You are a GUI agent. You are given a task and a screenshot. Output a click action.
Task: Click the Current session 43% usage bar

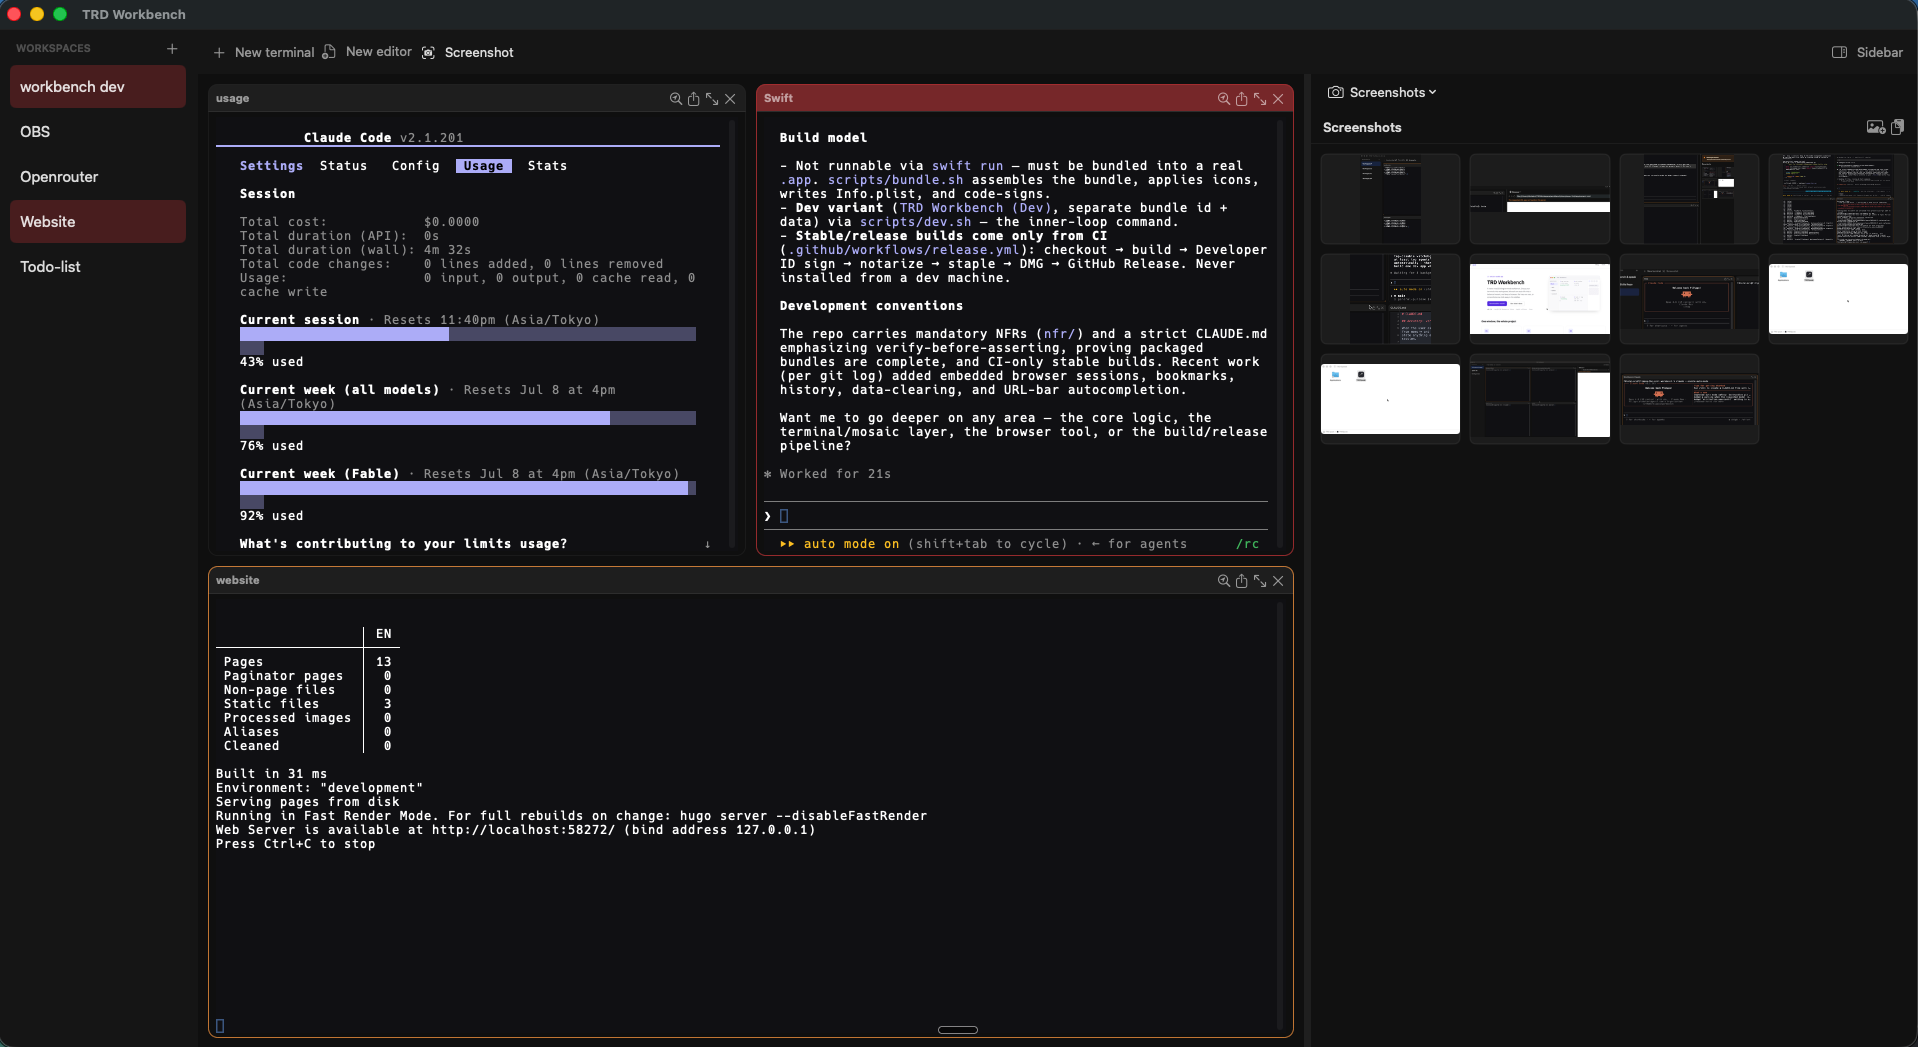coord(468,334)
